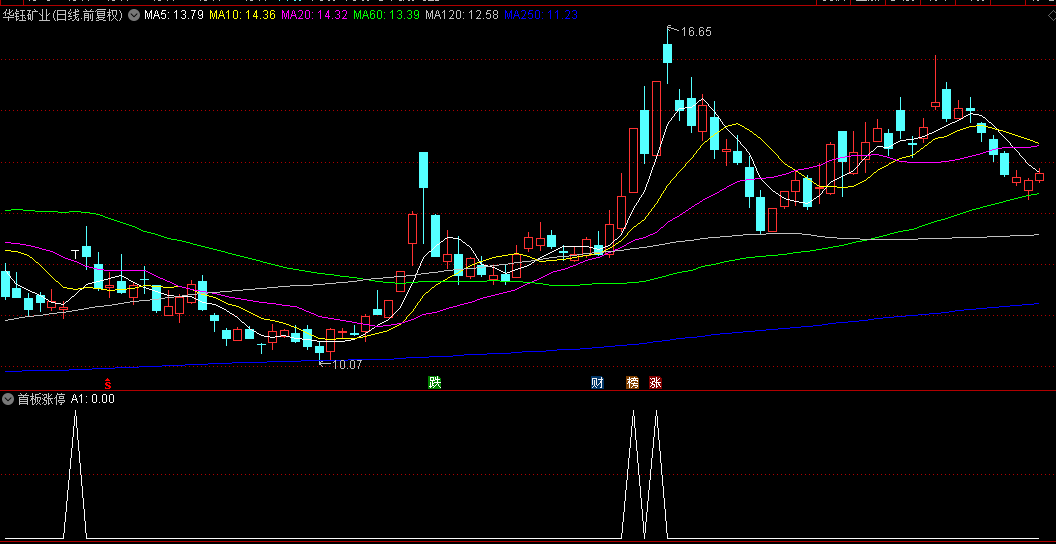Click the orange 榜 ranking marker
The image size is (1056, 544).
point(632,382)
